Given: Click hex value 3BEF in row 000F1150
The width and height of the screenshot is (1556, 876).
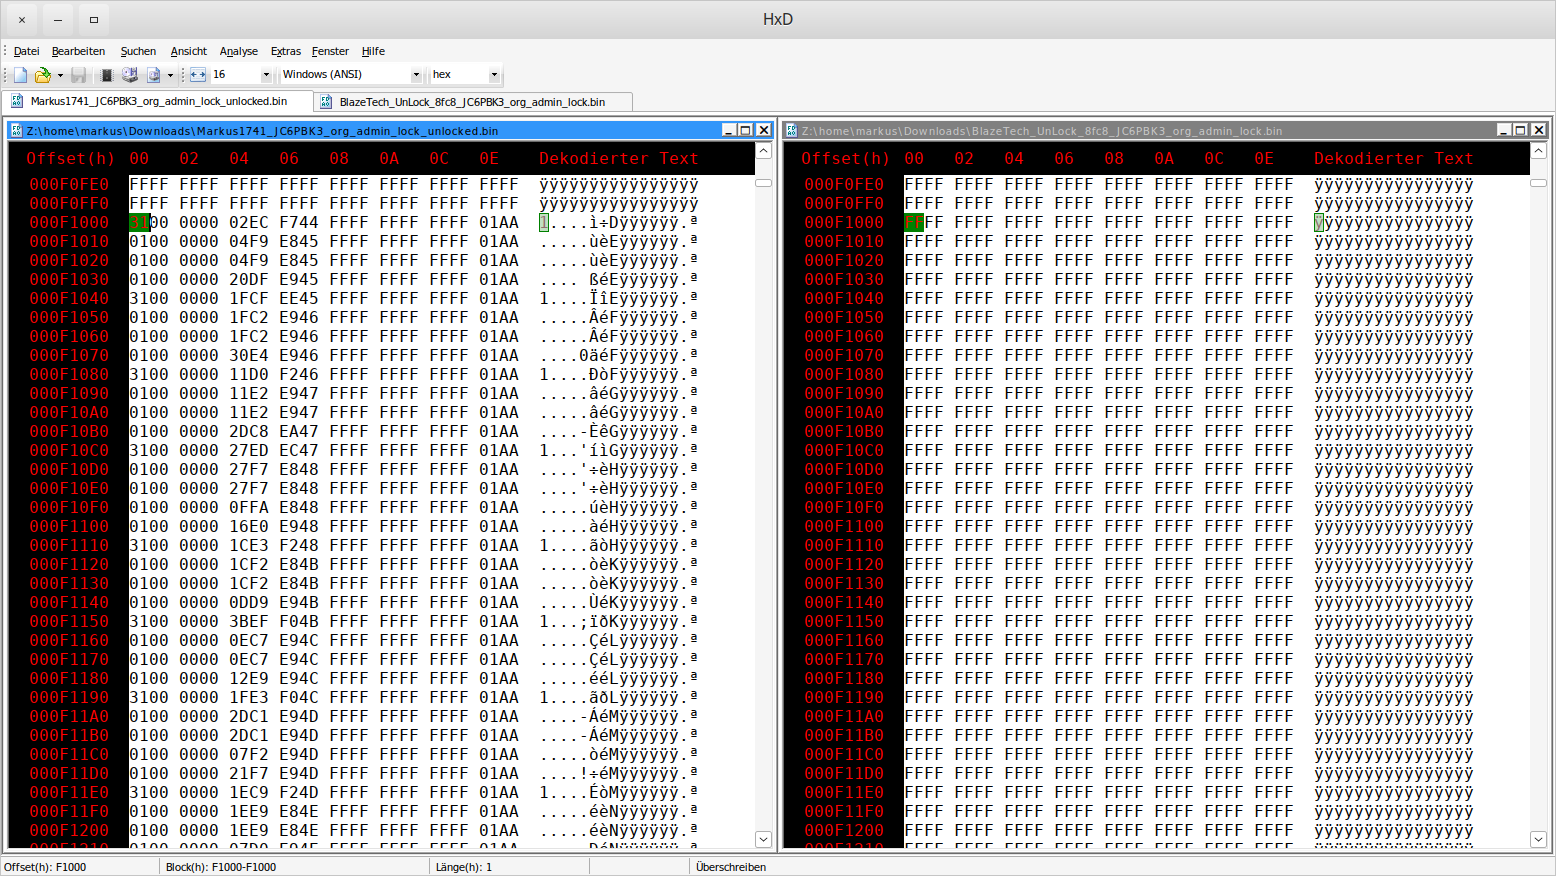Looking at the screenshot, I should 249,621.
